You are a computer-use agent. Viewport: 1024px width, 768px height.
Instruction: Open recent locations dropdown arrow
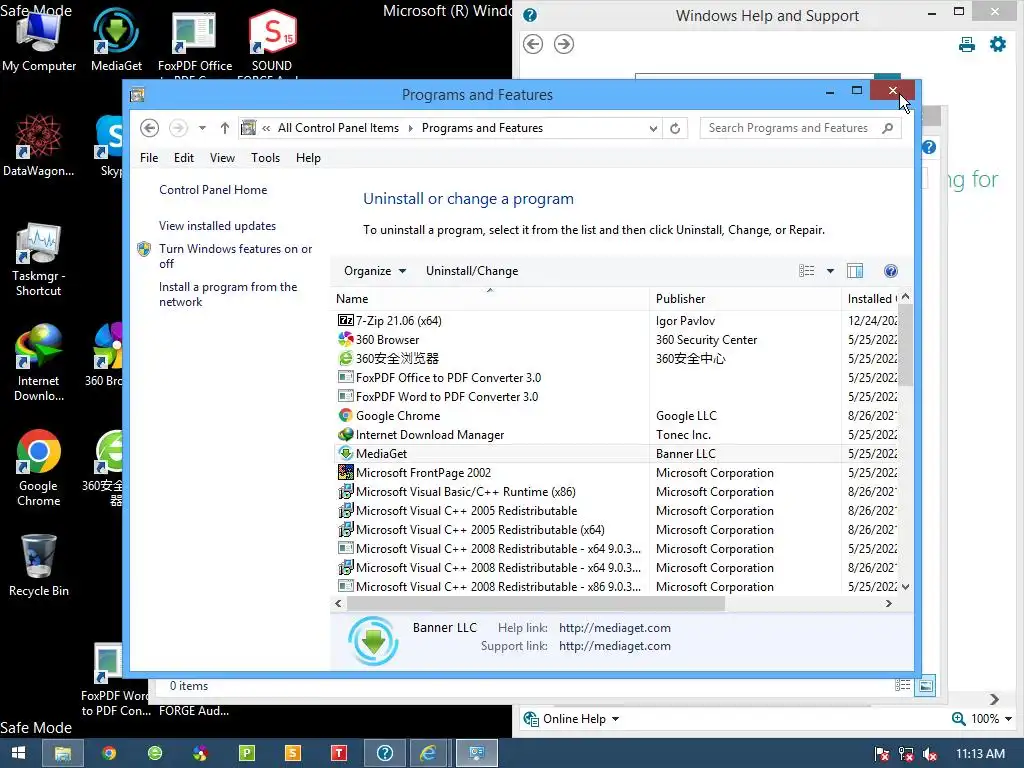click(202, 128)
